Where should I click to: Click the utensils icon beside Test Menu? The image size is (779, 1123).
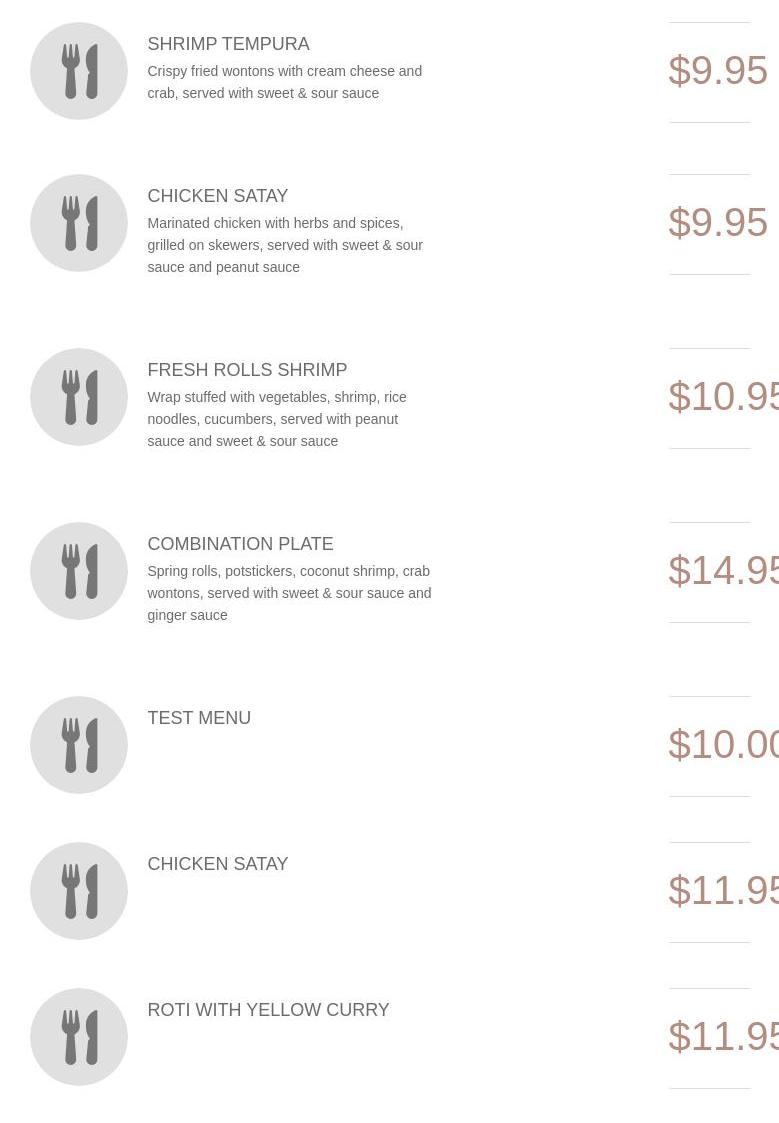click(x=79, y=745)
